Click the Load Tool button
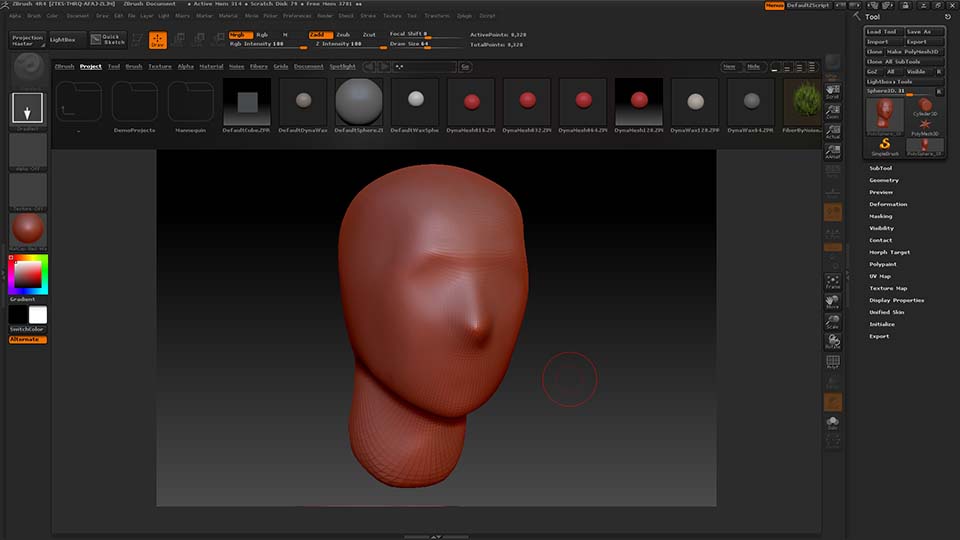960x540 pixels. 883,32
